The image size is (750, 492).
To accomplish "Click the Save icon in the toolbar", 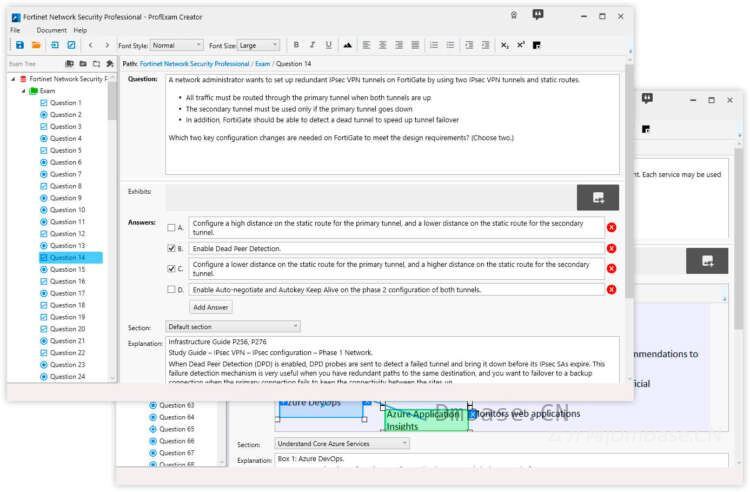I will (x=20, y=45).
